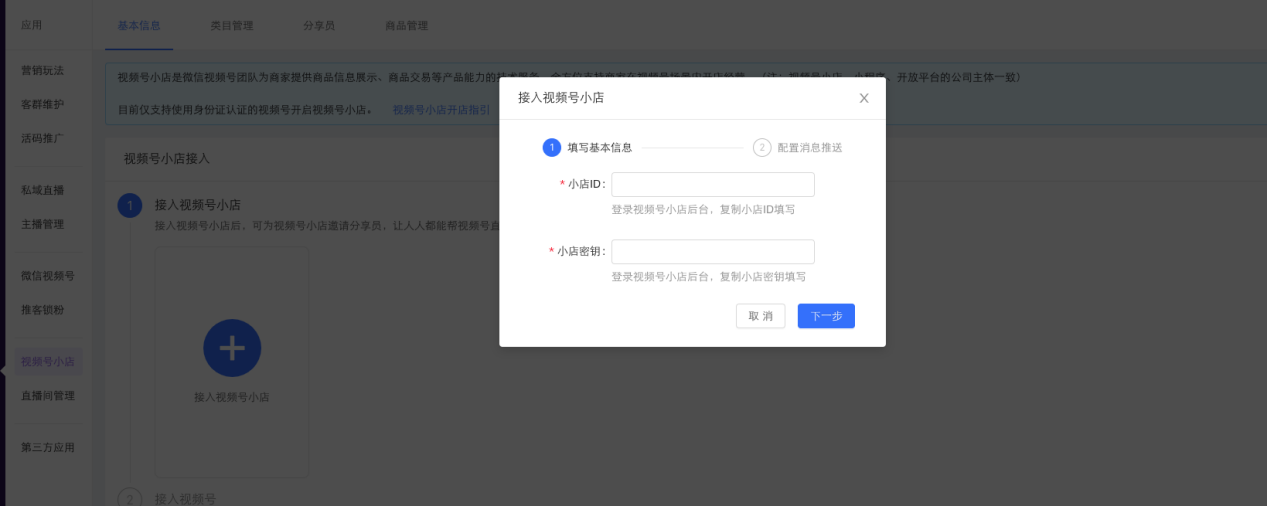
Task: Click step 2 circle 配置消息推送 in dialog
Action: point(762,147)
